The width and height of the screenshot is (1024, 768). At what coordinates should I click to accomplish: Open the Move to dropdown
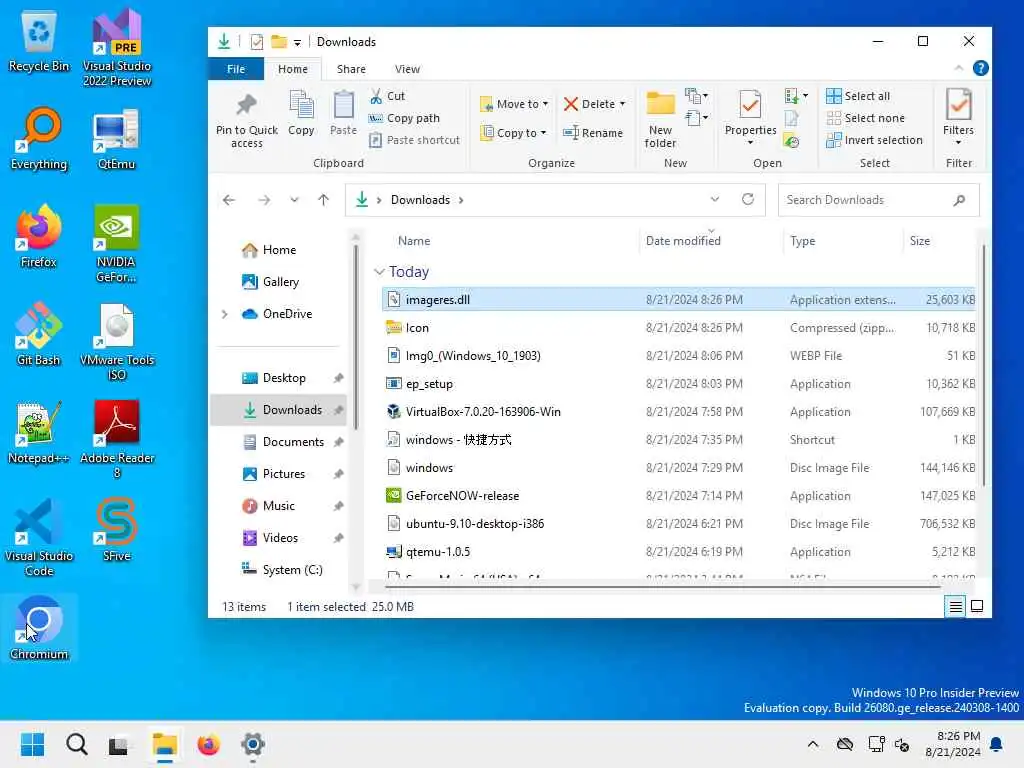point(515,104)
